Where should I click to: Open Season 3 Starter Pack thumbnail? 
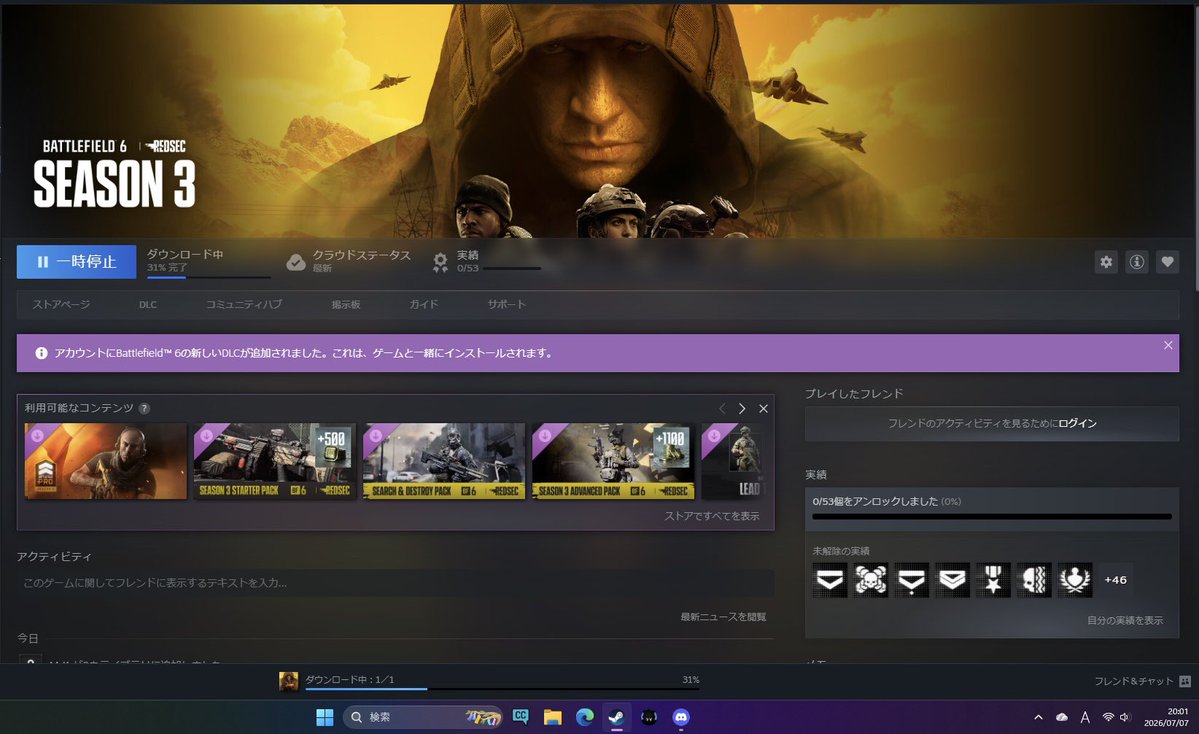click(x=275, y=461)
